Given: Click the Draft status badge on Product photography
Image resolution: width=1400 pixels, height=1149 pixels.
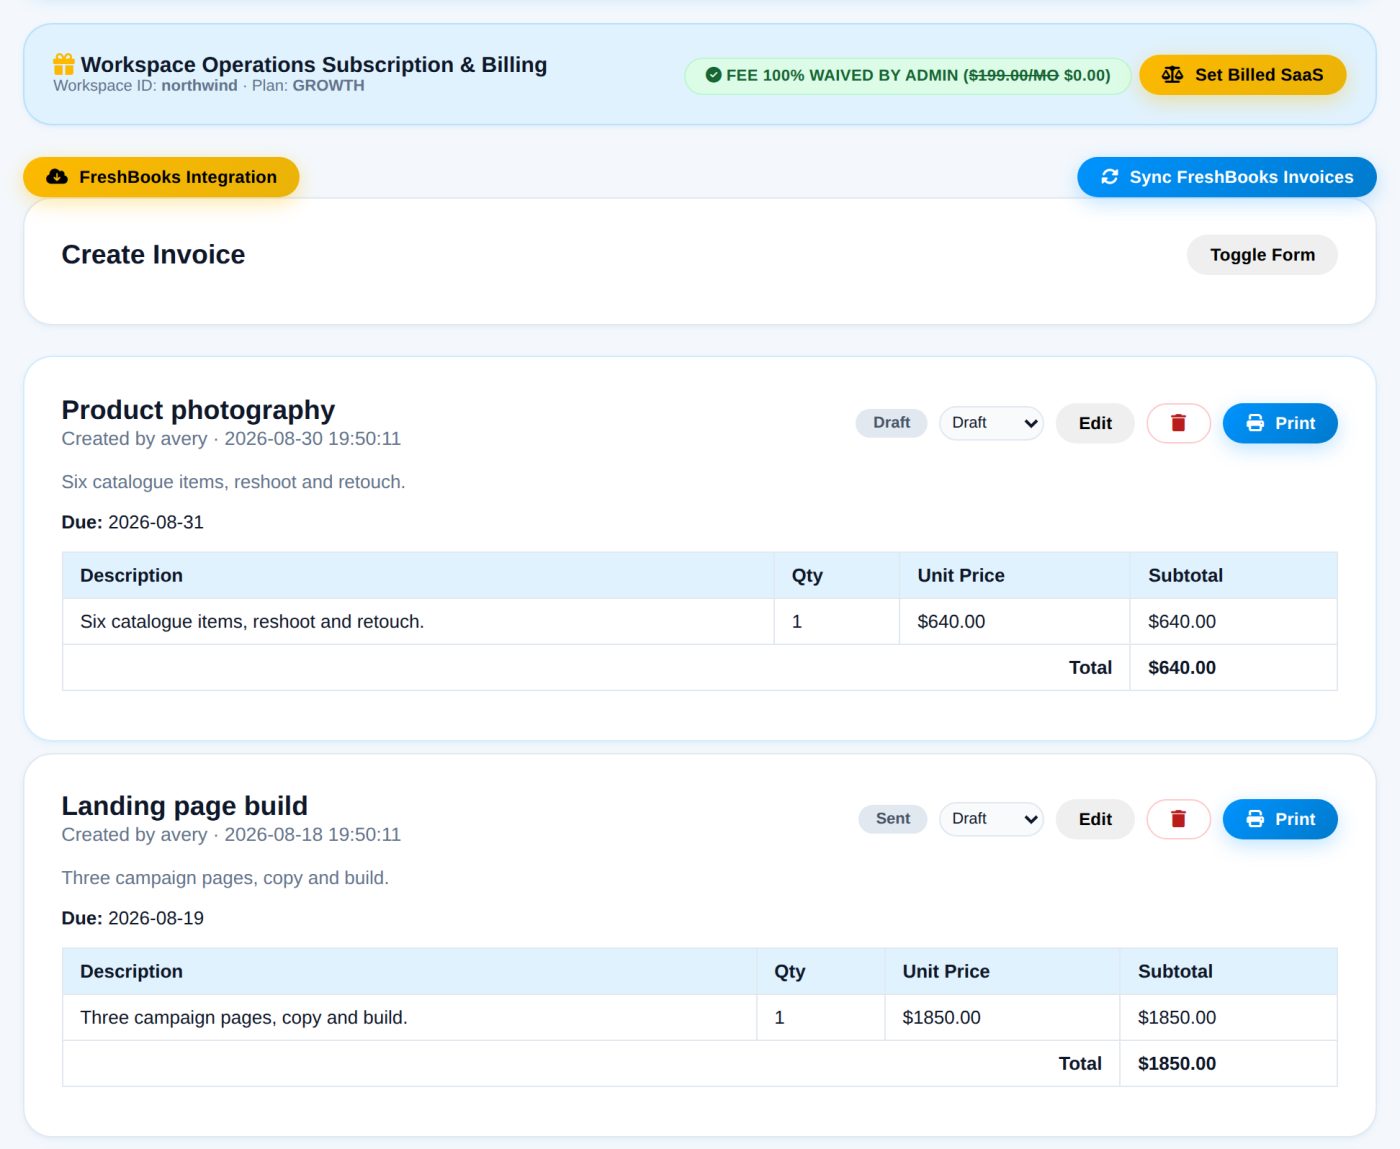Looking at the screenshot, I should click(x=891, y=423).
